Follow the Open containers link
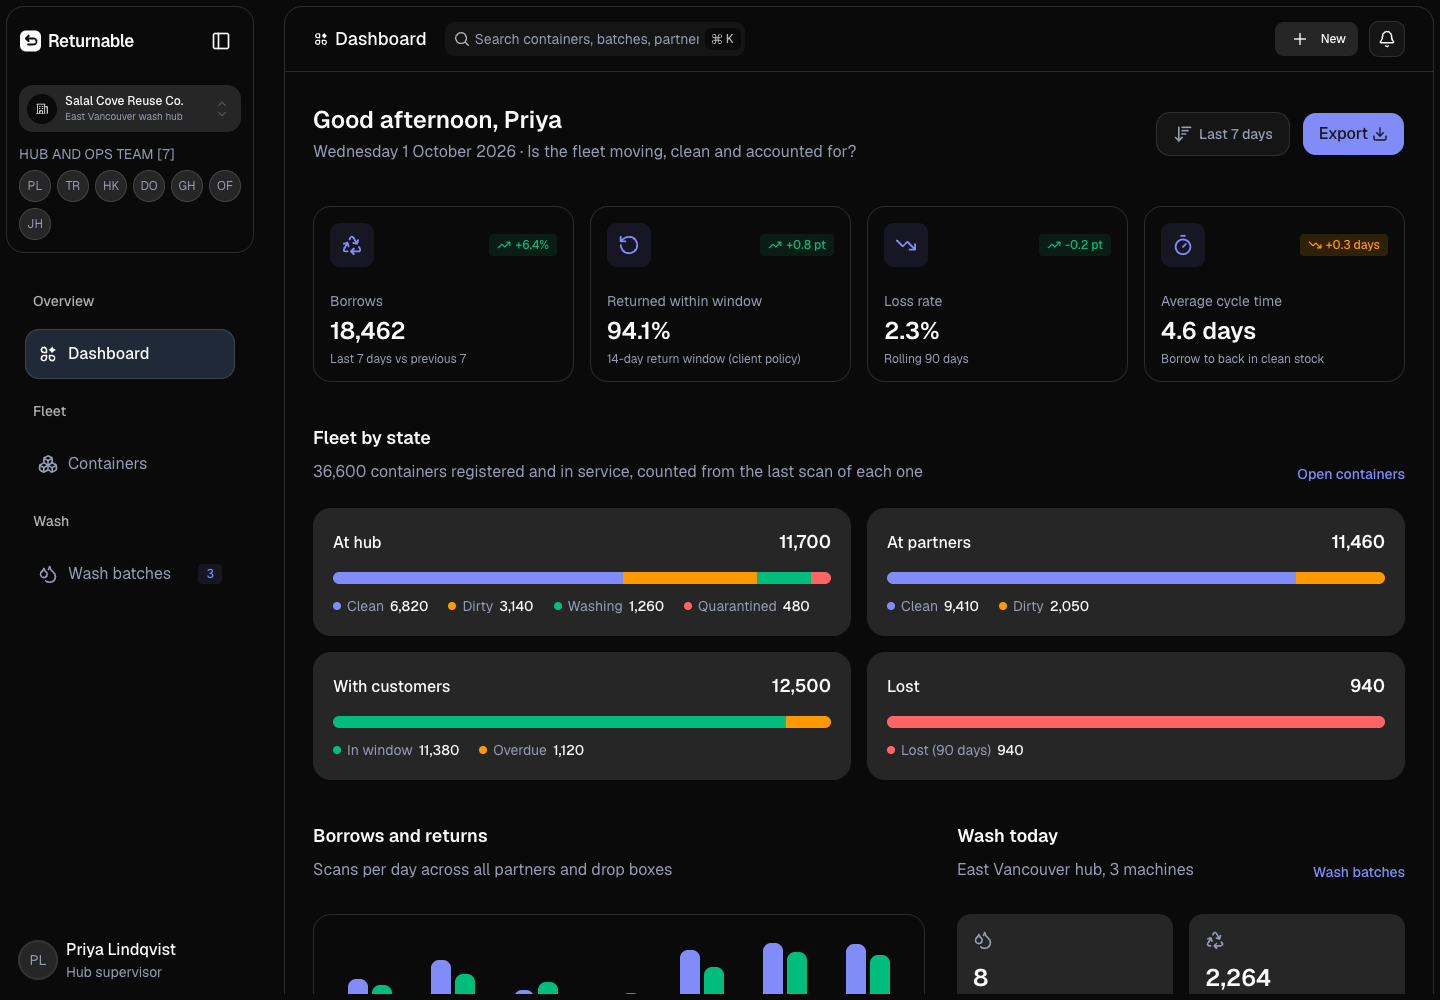1440x1000 pixels. click(x=1351, y=474)
